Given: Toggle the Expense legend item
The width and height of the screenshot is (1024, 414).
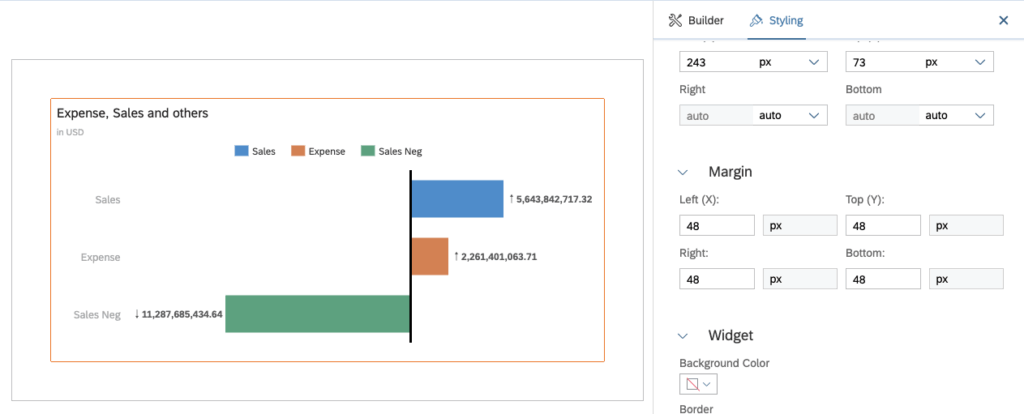Looking at the screenshot, I should click(x=318, y=151).
